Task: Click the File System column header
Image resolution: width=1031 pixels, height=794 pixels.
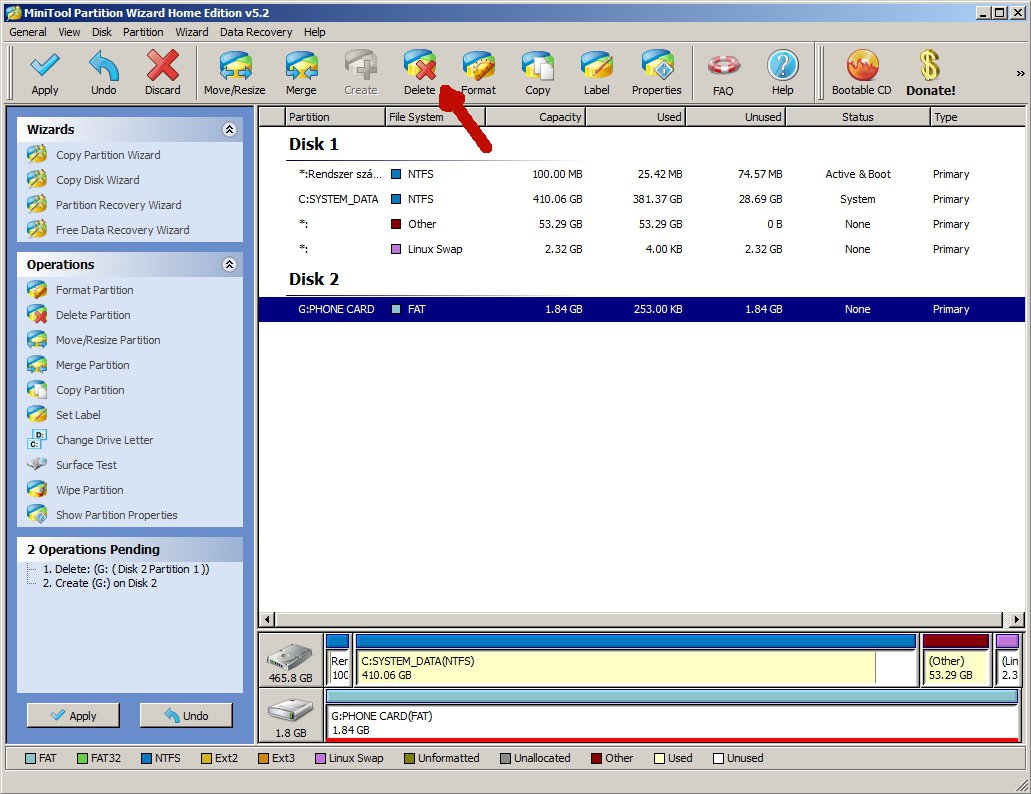Action: [x=435, y=117]
